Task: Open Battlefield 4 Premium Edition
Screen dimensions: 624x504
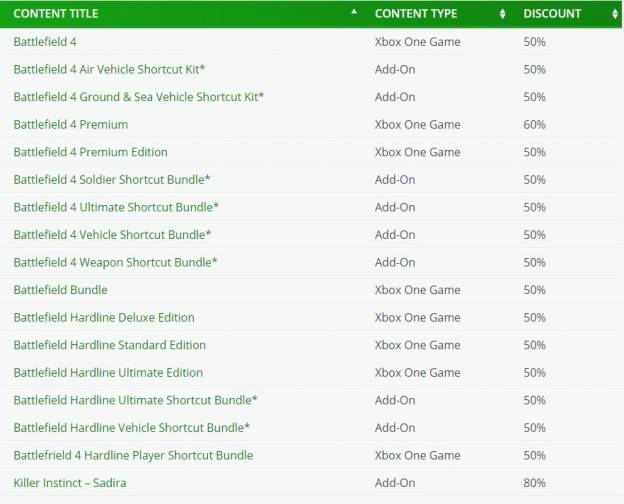Action: [90, 152]
